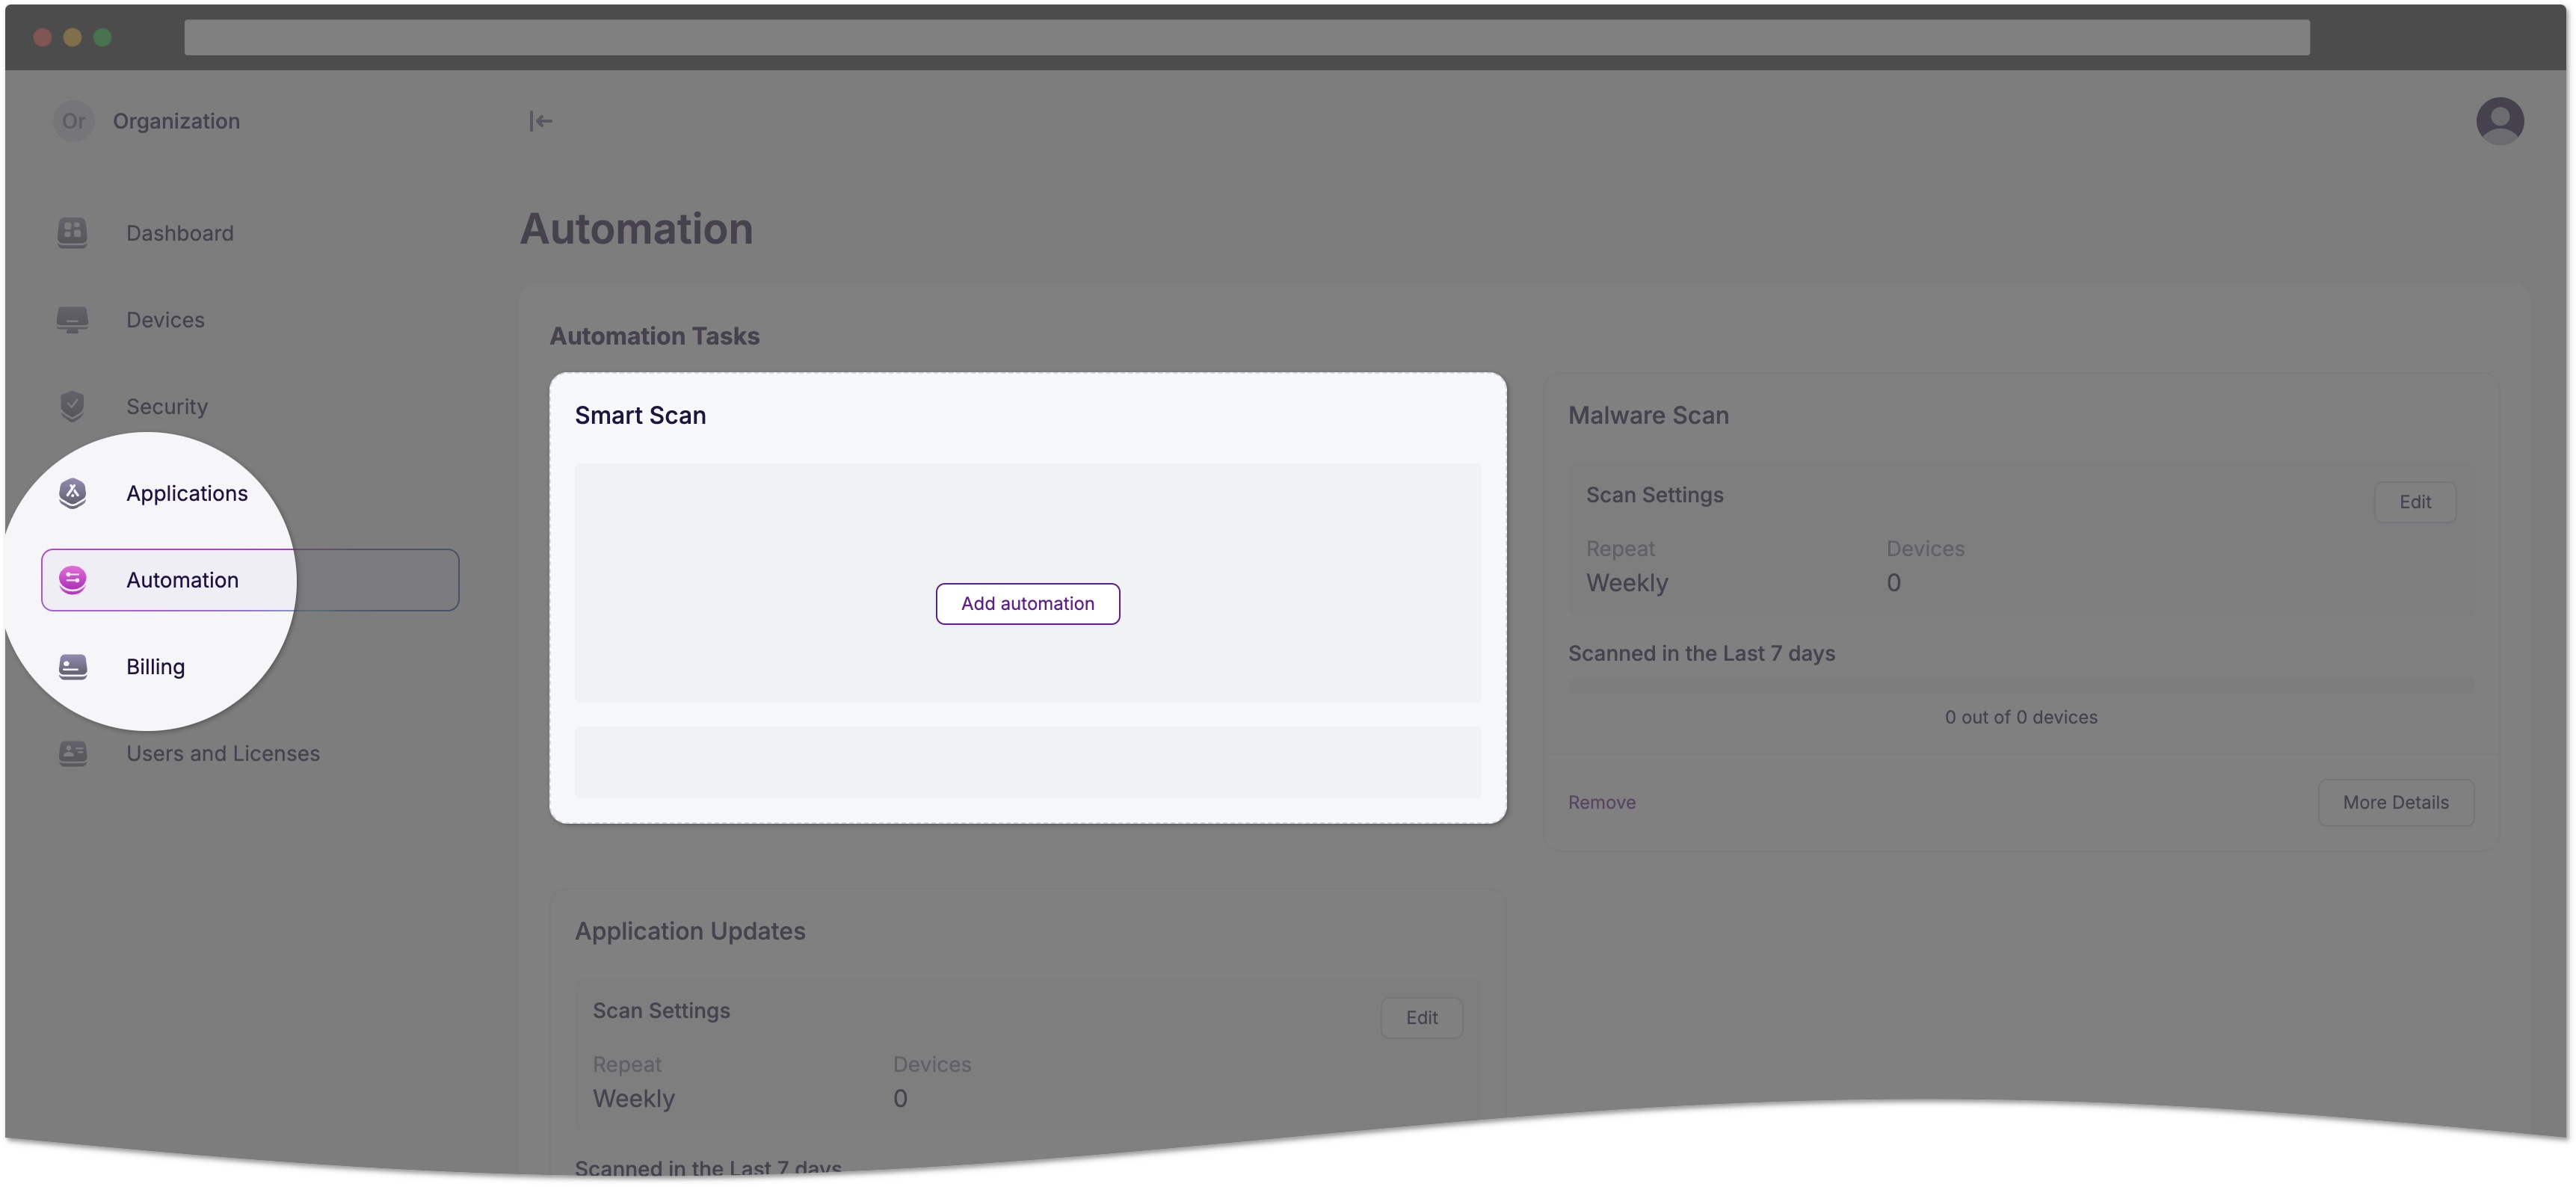The height and width of the screenshot is (1187, 2576).
Task: Click the Application Updates card title
Action: 689,931
